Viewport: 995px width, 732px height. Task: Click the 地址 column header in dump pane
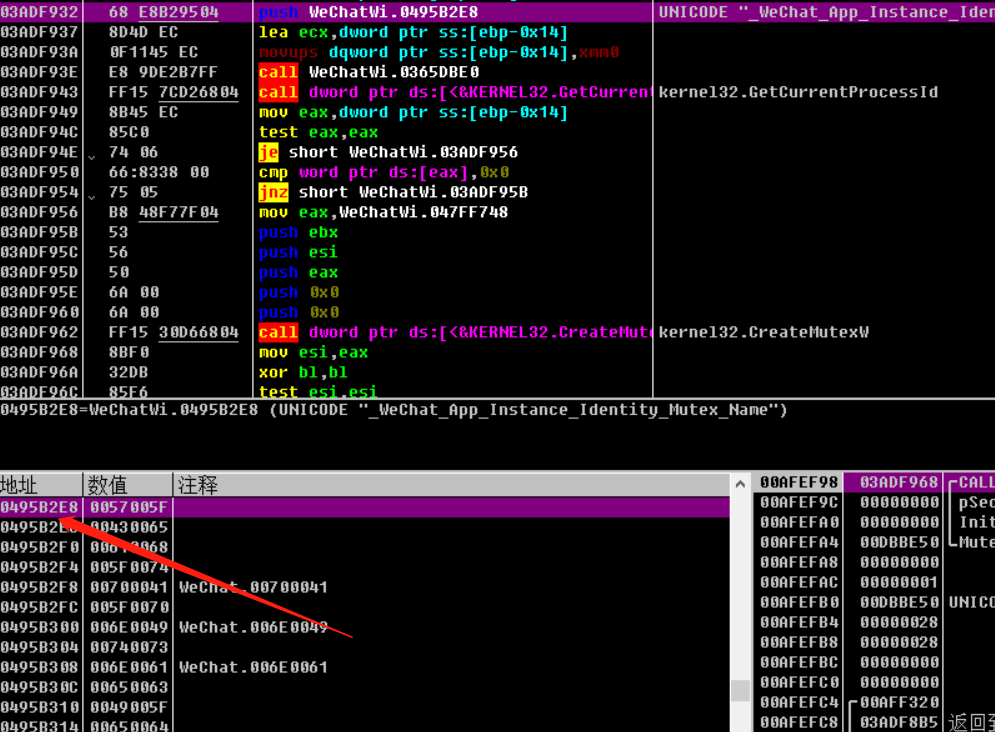coord(41,485)
